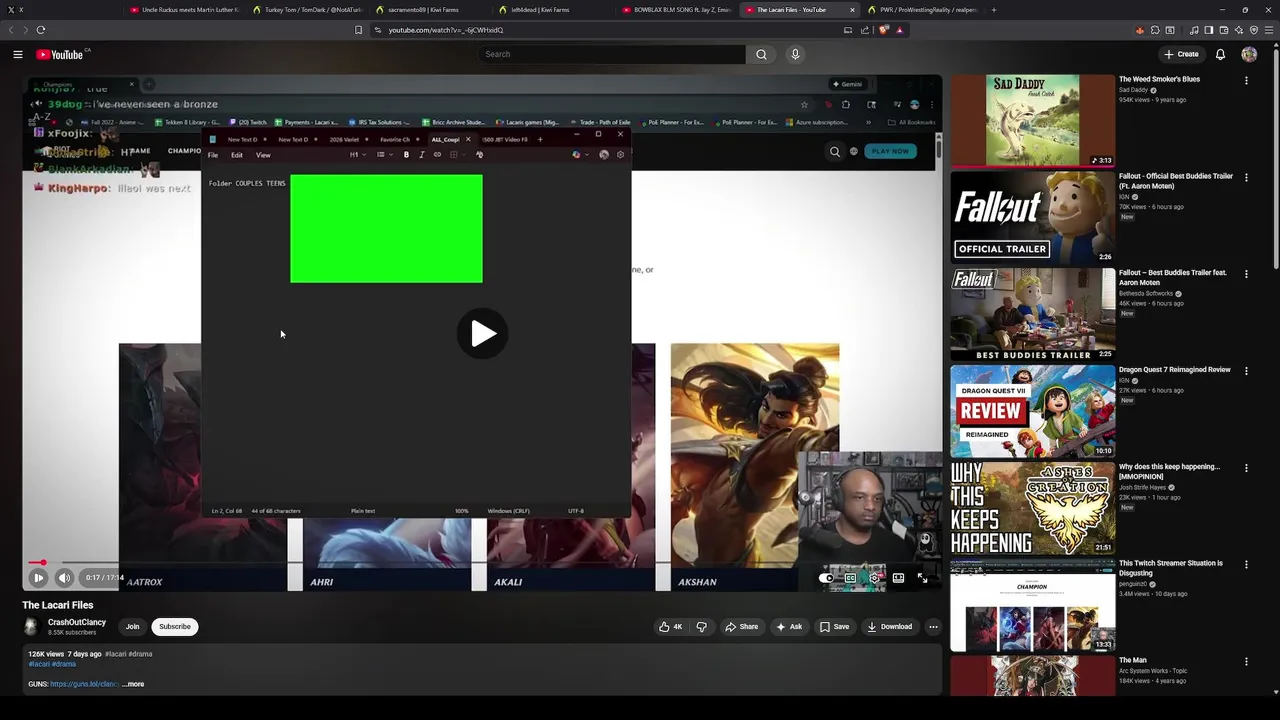Open options for the Bethesda Fallout trailer
1280x720 pixels.
click(x=1246, y=274)
